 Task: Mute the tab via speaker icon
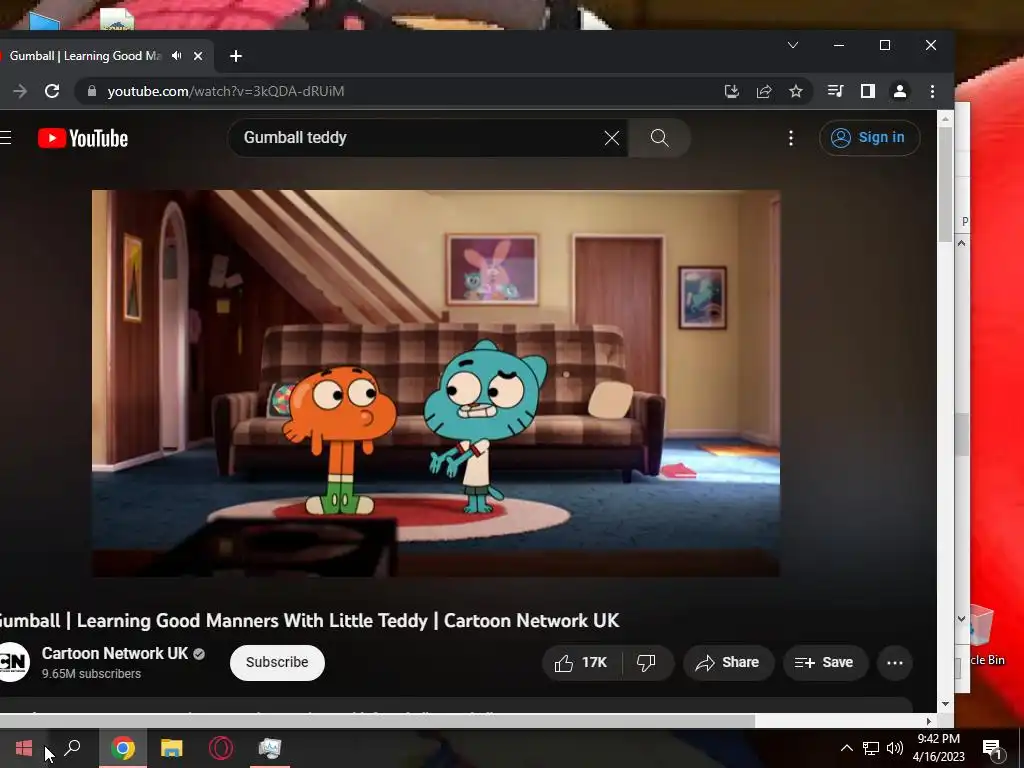(176, 56)
